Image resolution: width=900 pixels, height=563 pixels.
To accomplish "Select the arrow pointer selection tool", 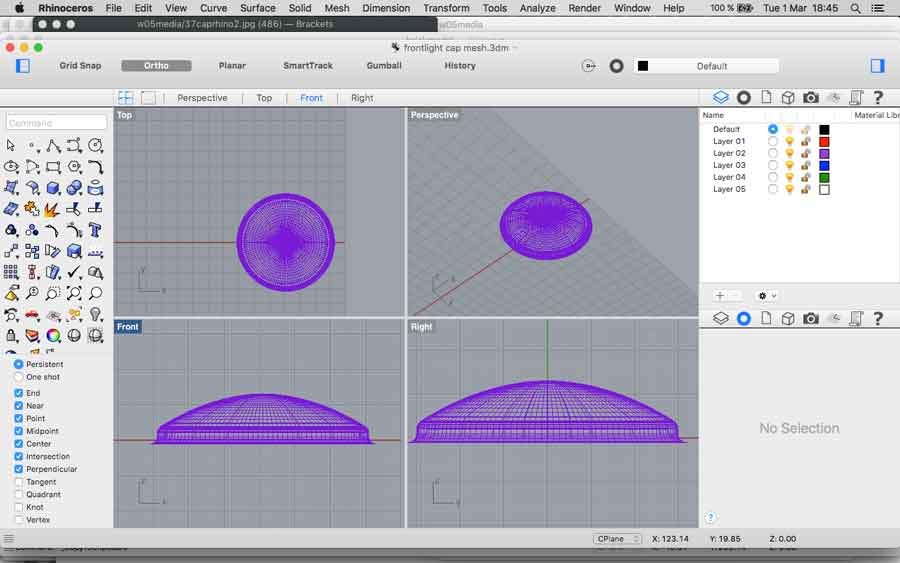I will (x=11, y=145).
